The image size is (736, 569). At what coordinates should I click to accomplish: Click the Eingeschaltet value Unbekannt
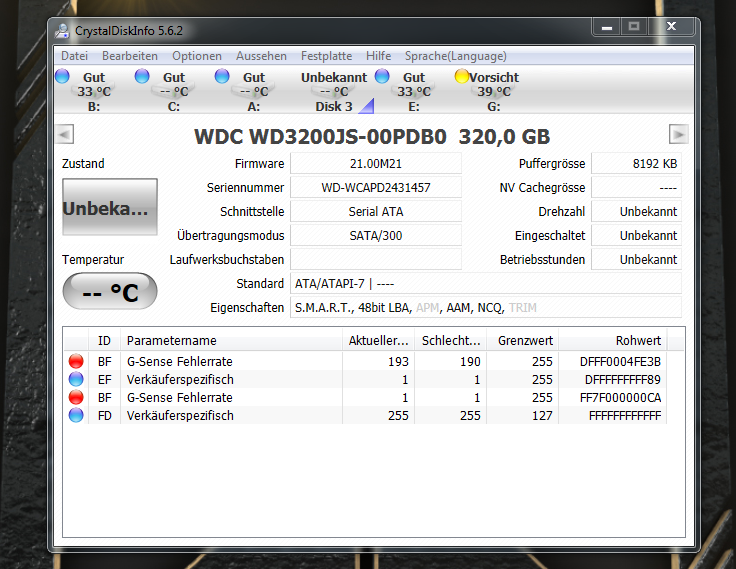[636, 236]
